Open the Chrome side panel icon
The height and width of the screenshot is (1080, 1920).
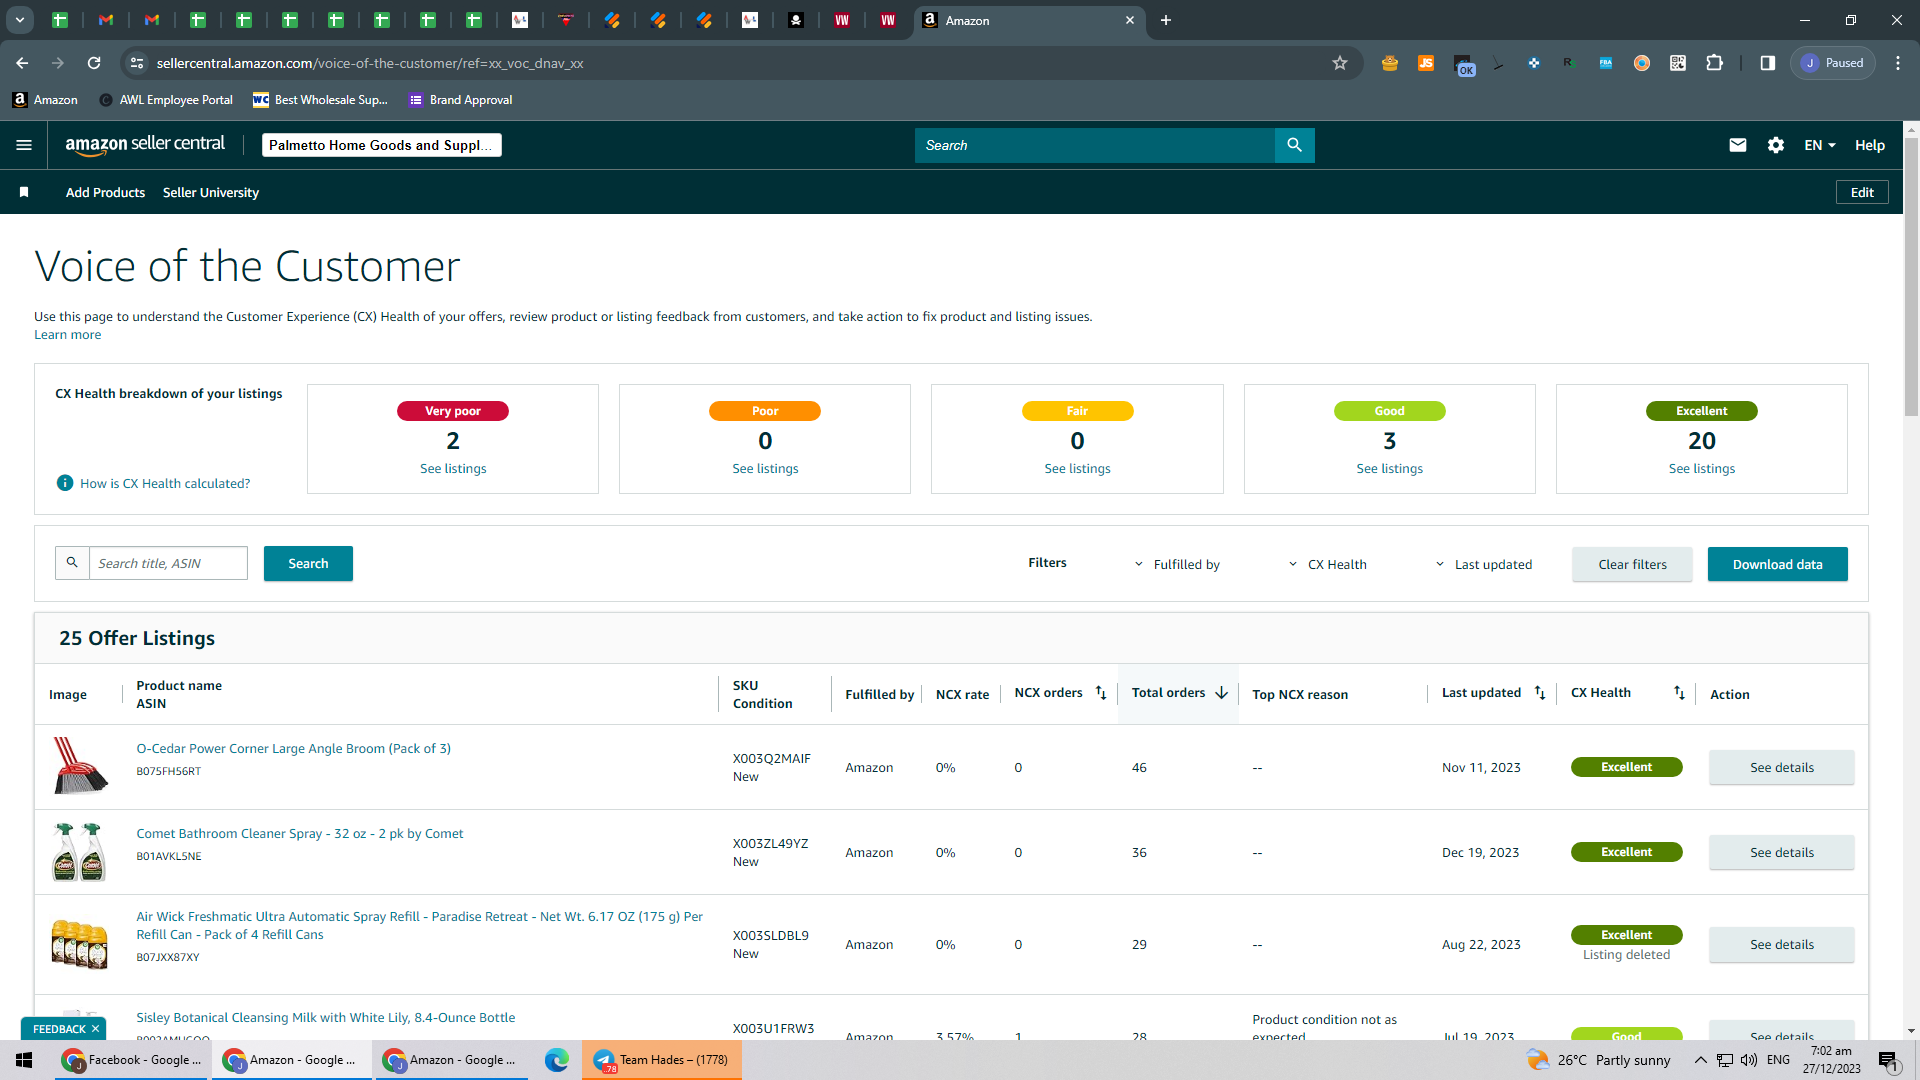(x=1768, y=63)
